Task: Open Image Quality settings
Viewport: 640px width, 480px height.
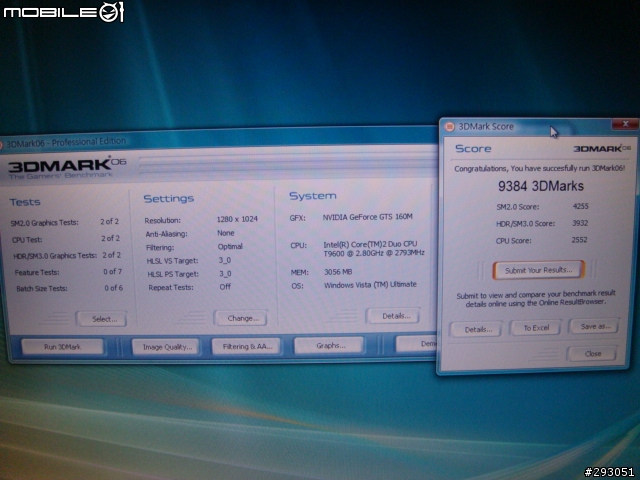Action: tap(167, 347)
